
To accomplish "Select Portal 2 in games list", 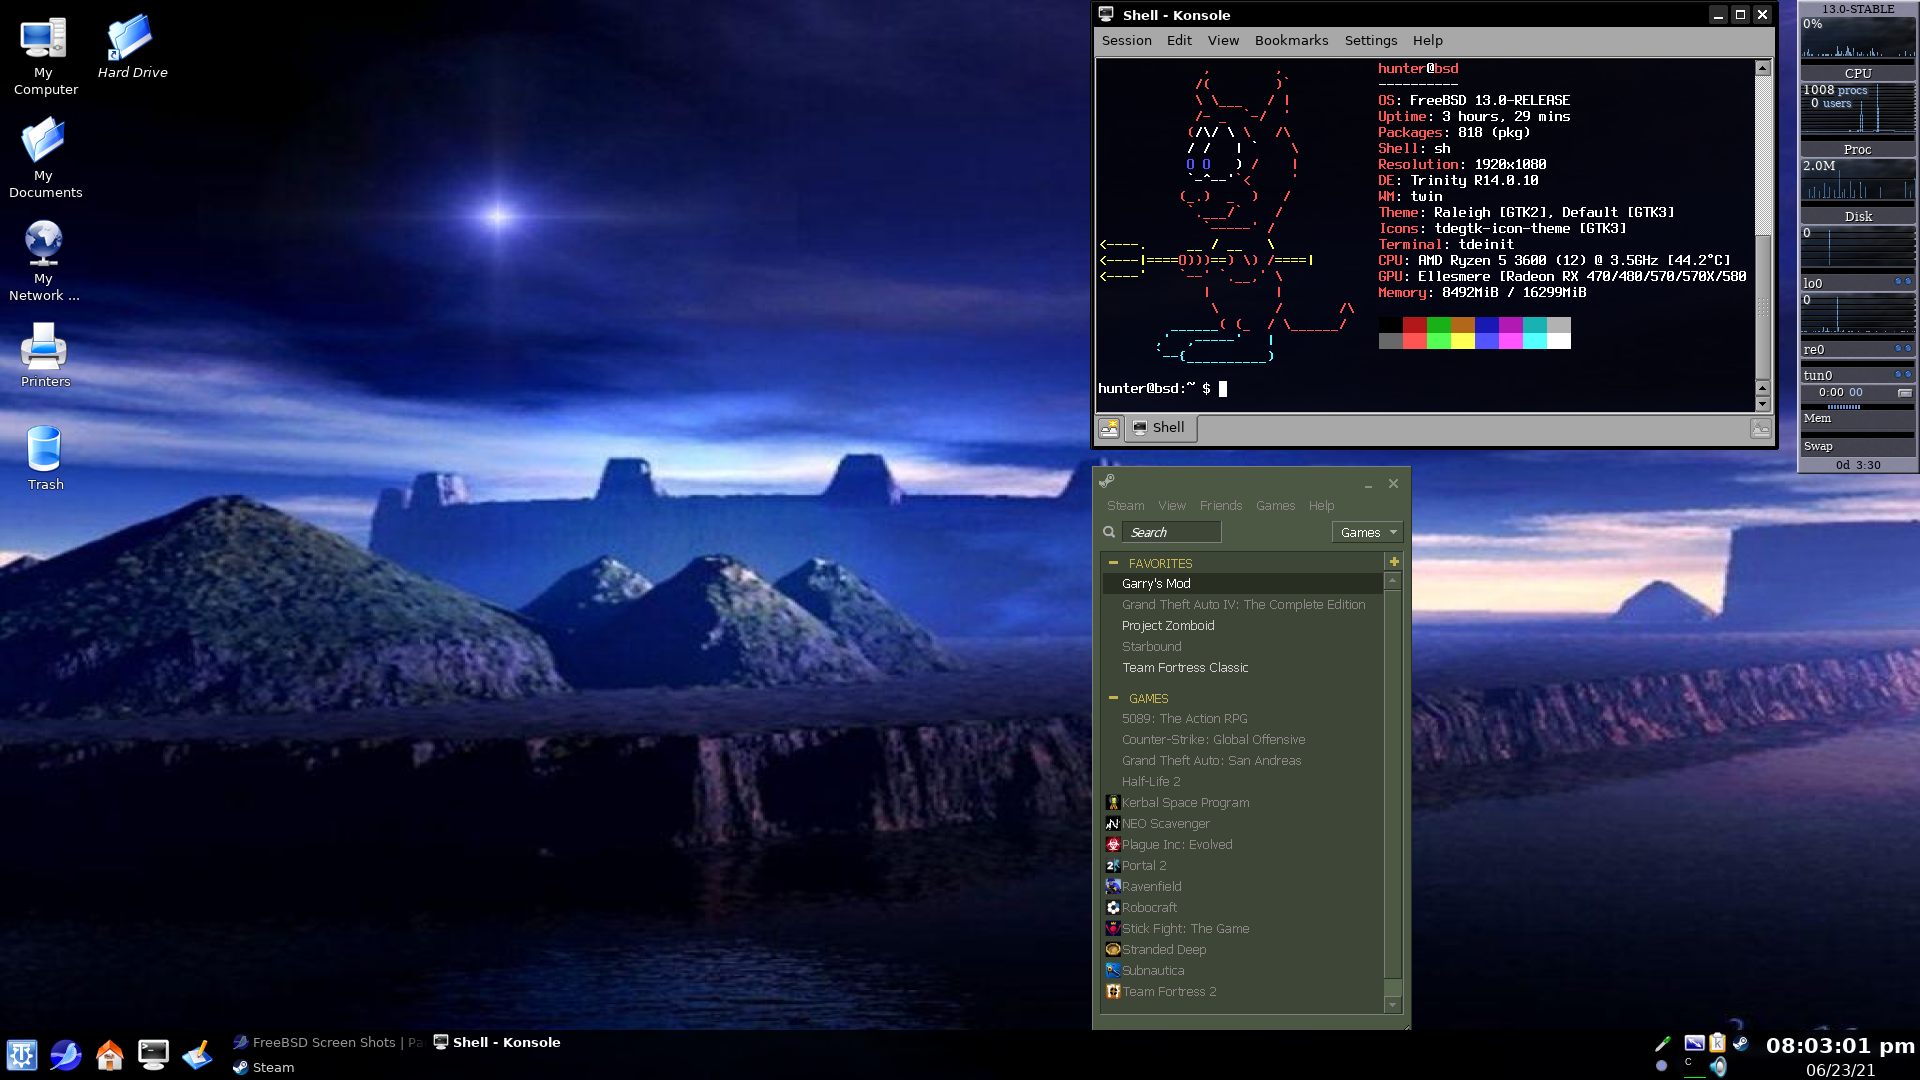I will click(x=1242, y=865).
